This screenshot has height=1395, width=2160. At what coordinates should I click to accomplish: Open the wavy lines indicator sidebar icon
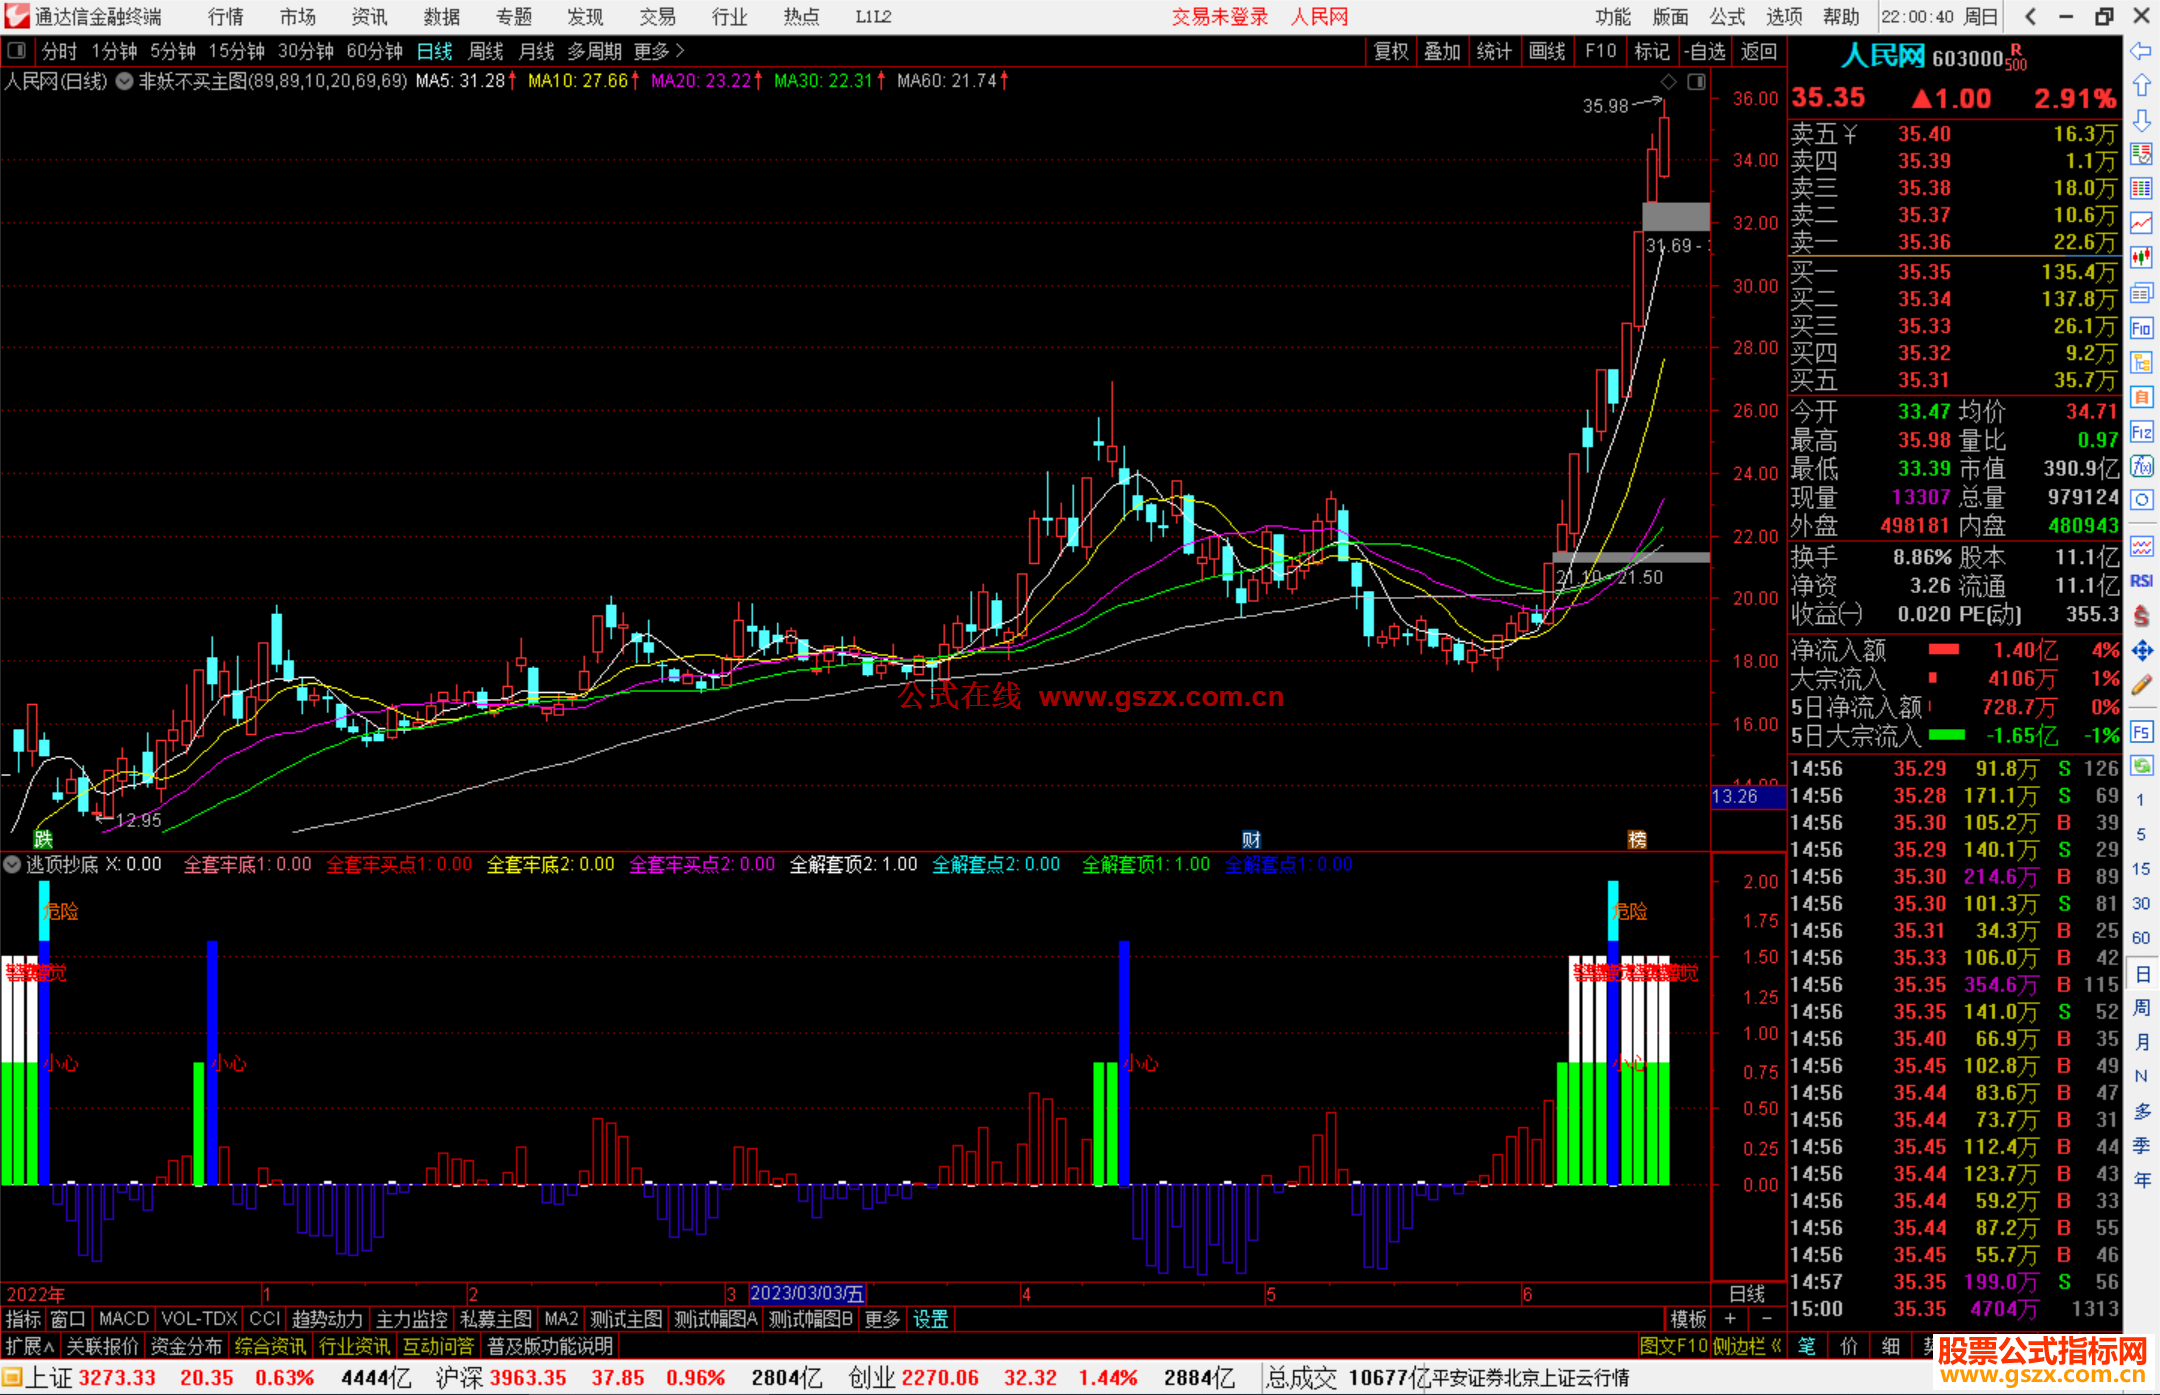[x=2141, y=546]
